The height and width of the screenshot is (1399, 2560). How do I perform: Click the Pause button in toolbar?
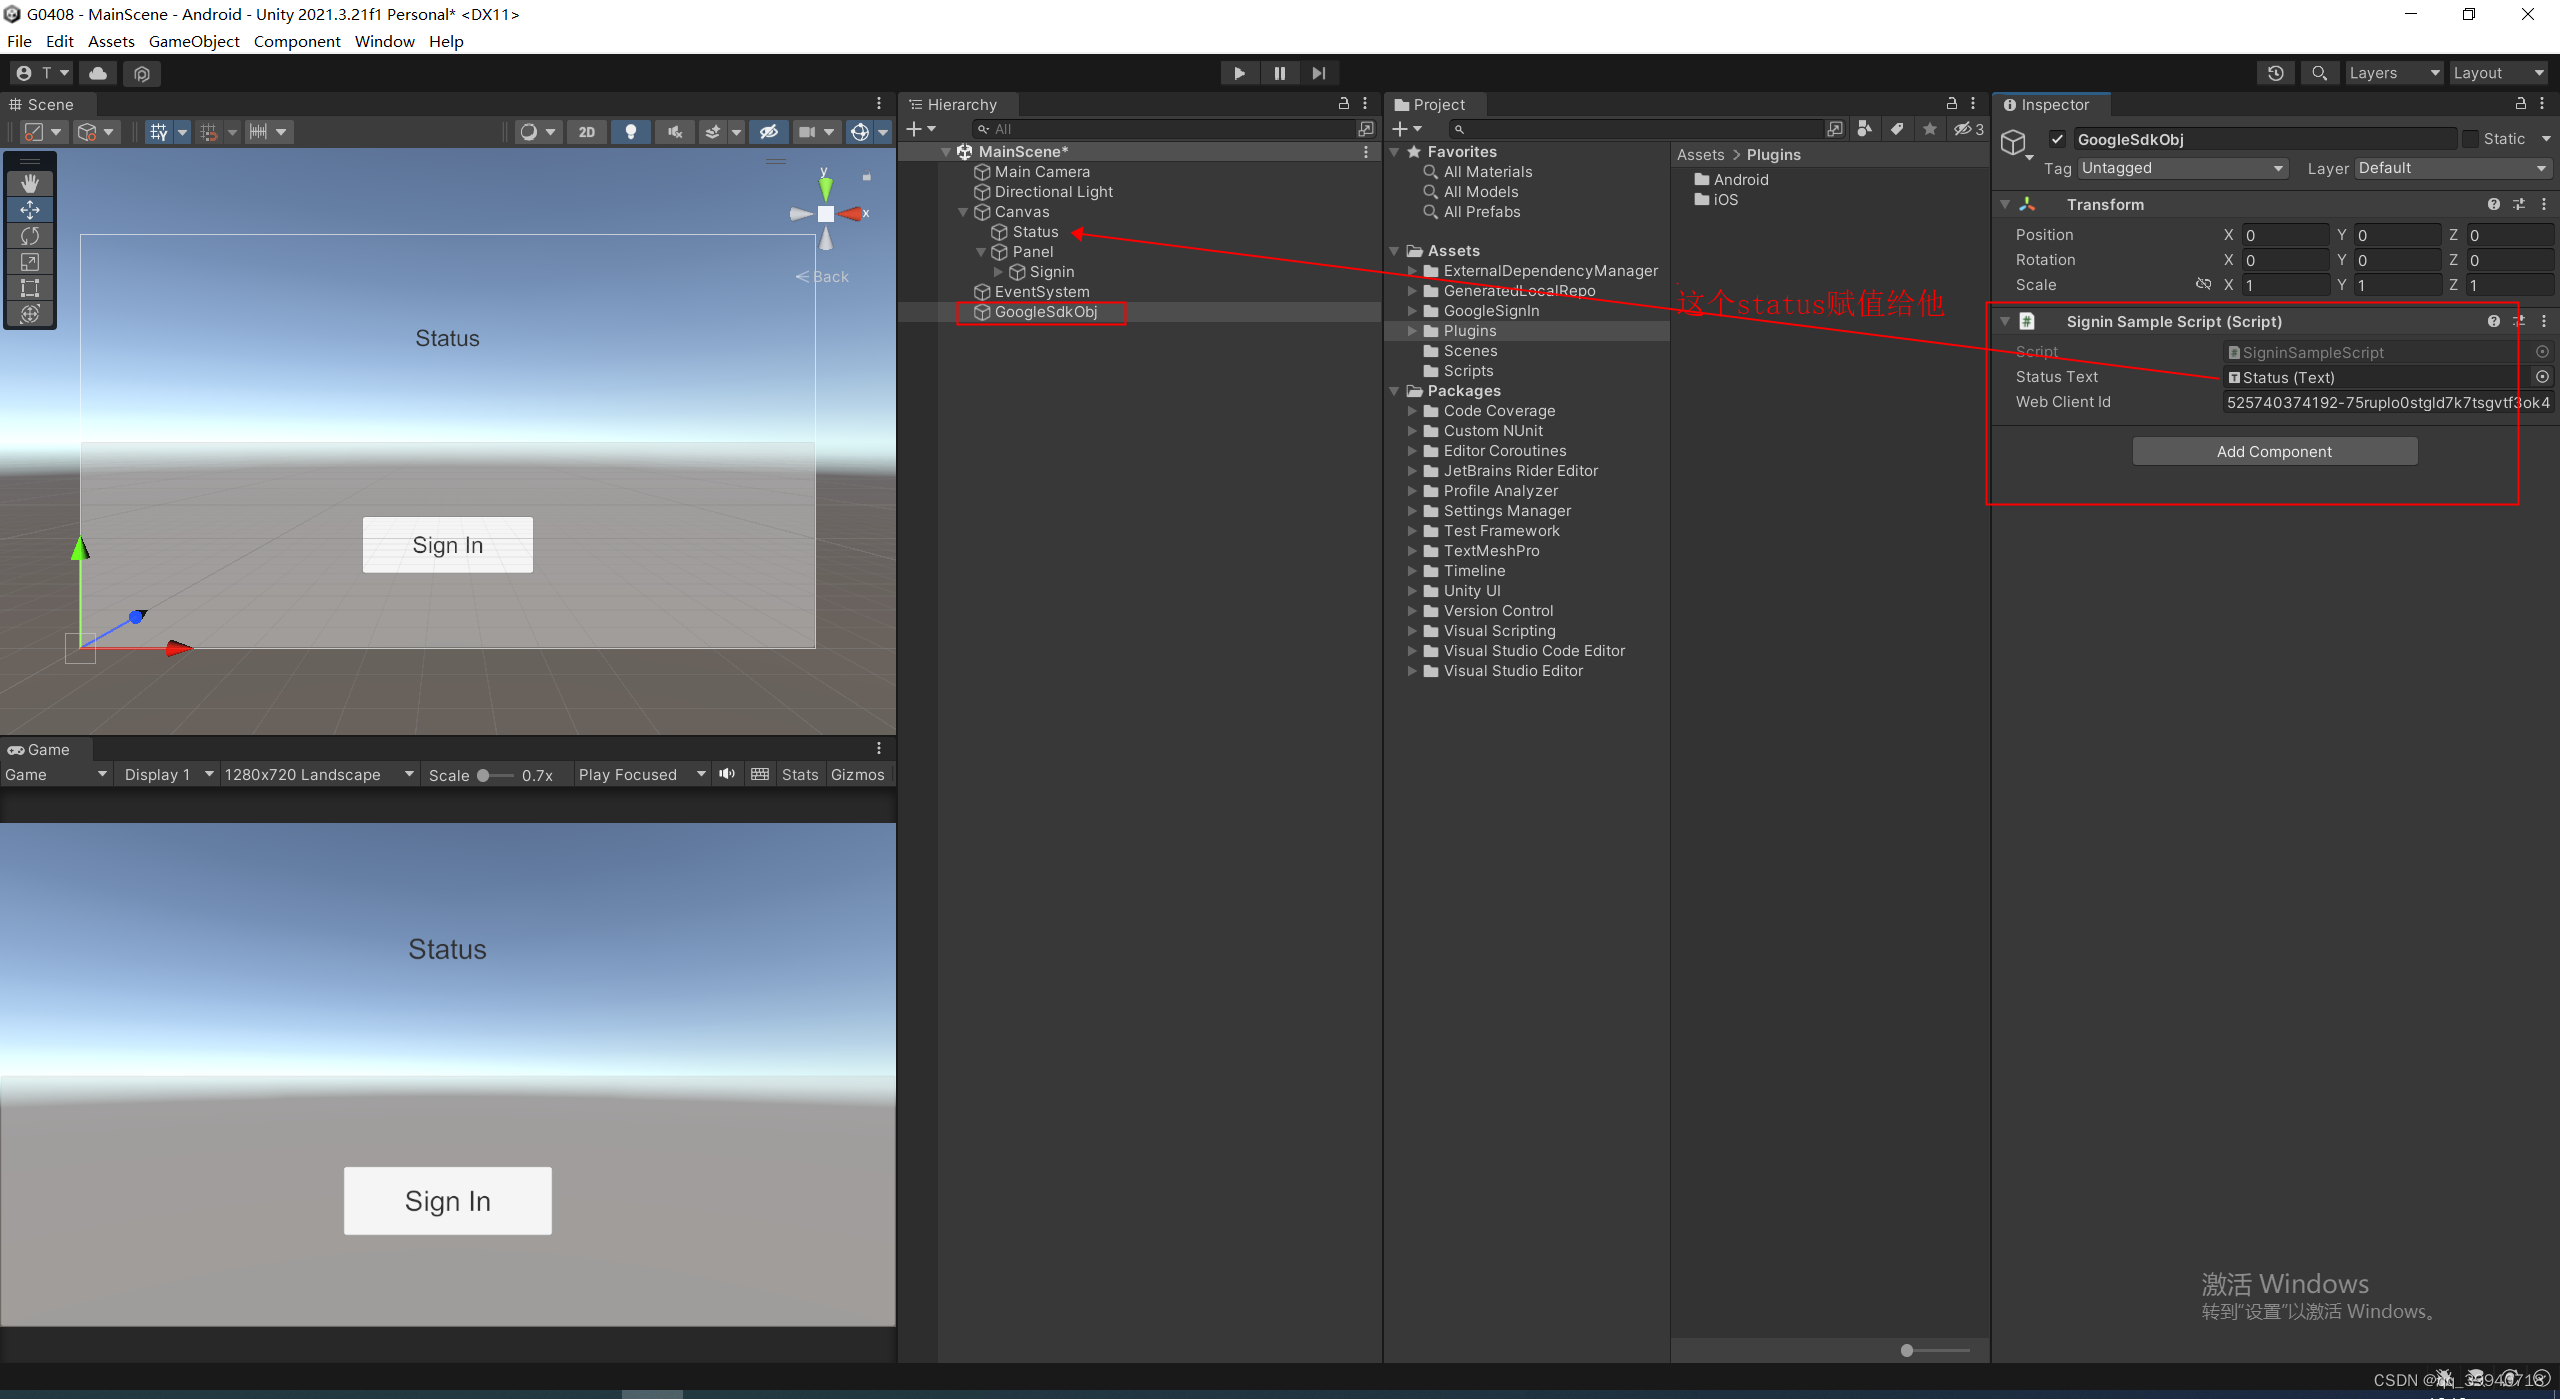tap(1278, 71)
